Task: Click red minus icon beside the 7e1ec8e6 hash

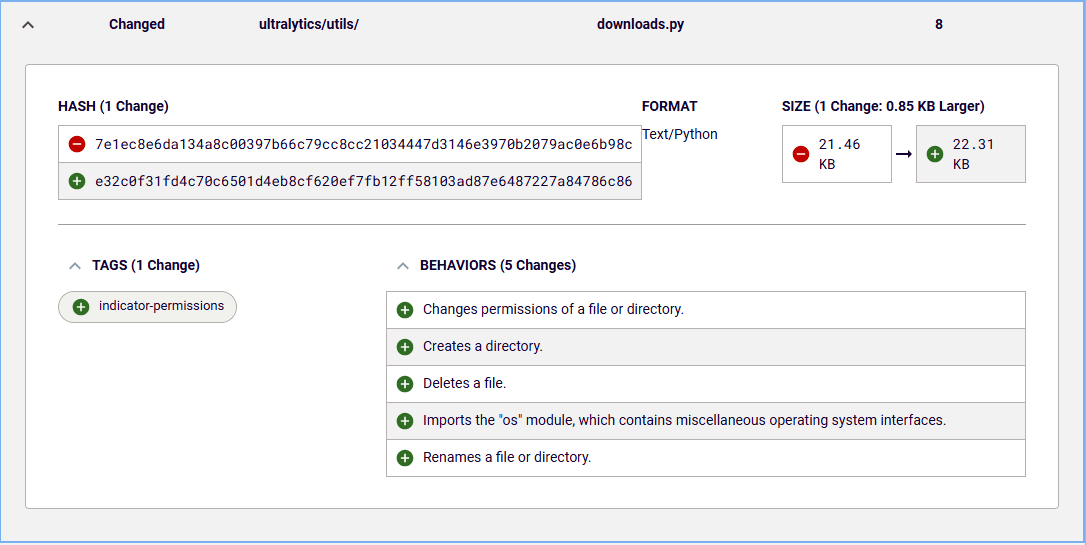Action: [76, 144]
